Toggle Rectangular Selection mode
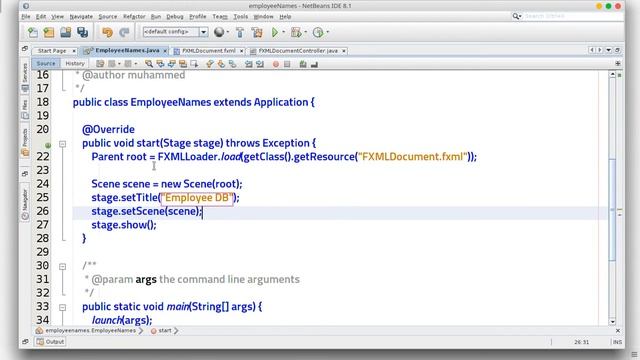The width and height of the screenshot is (640, 360). click(x=194, y=64)
